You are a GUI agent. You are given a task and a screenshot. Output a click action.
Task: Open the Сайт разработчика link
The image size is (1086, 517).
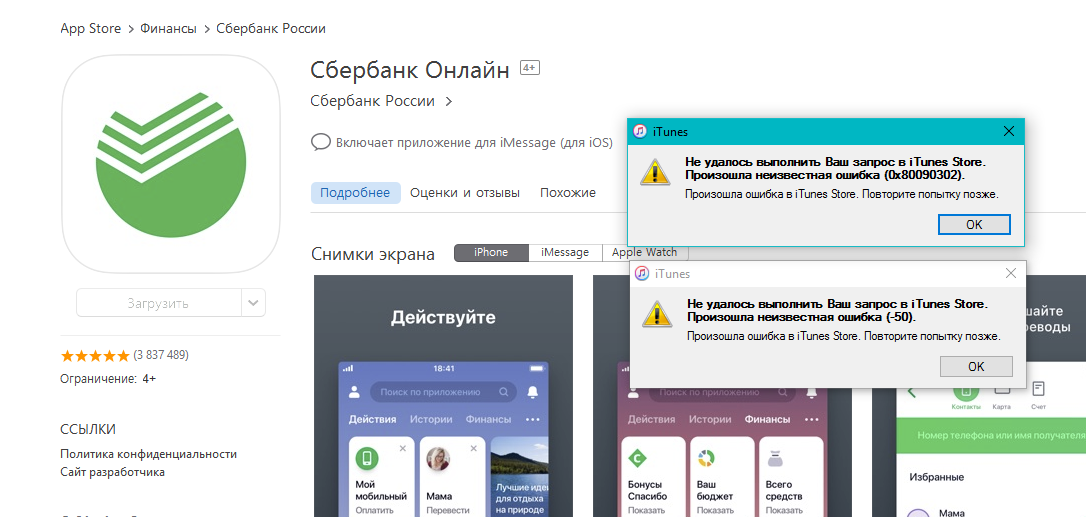[x=113, y=473]
